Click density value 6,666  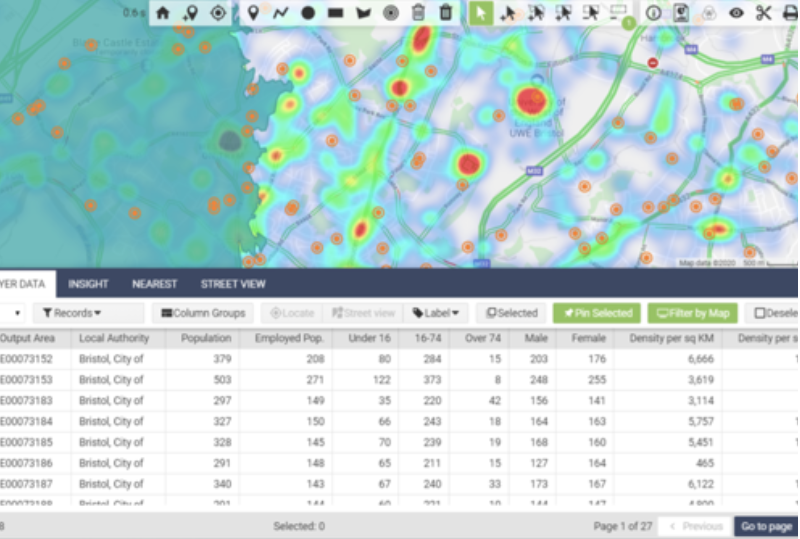(x=701, y=359)
